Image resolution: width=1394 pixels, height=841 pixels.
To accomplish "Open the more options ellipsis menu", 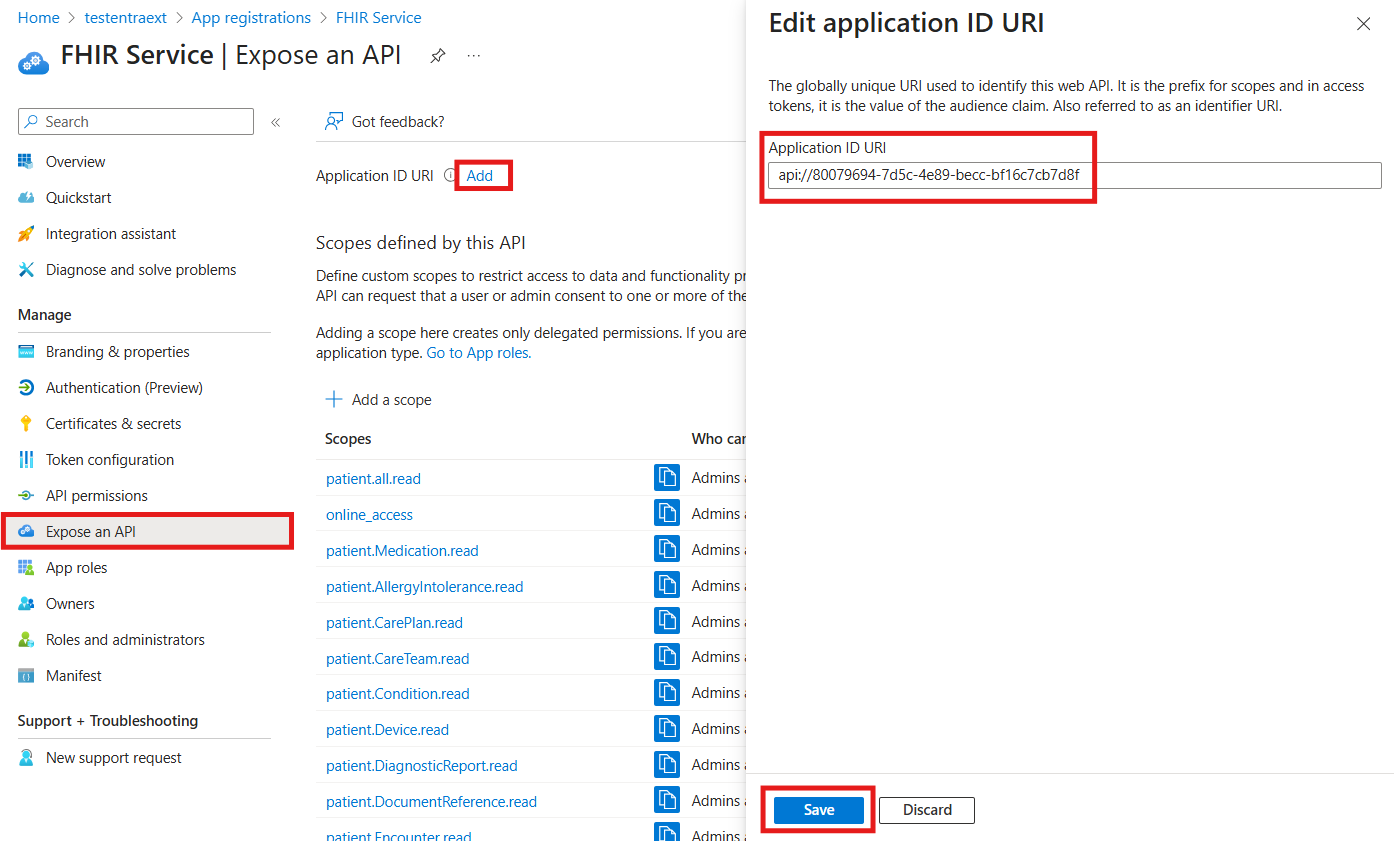I will tap(473, 56).
